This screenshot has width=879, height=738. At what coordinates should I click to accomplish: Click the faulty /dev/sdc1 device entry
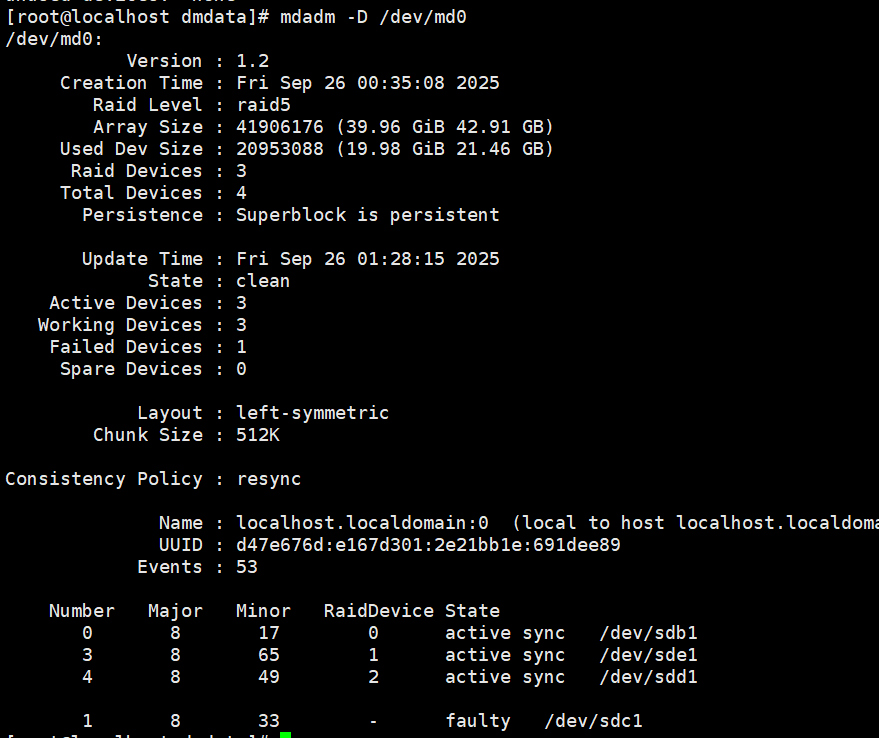tap(544, 721)
